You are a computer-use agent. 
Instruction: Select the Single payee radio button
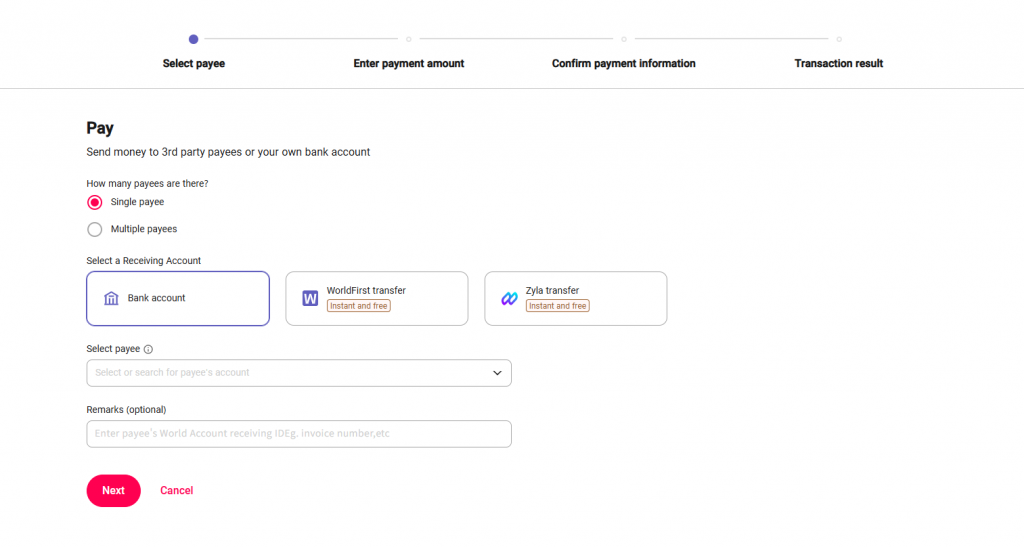tap(95, 202)
